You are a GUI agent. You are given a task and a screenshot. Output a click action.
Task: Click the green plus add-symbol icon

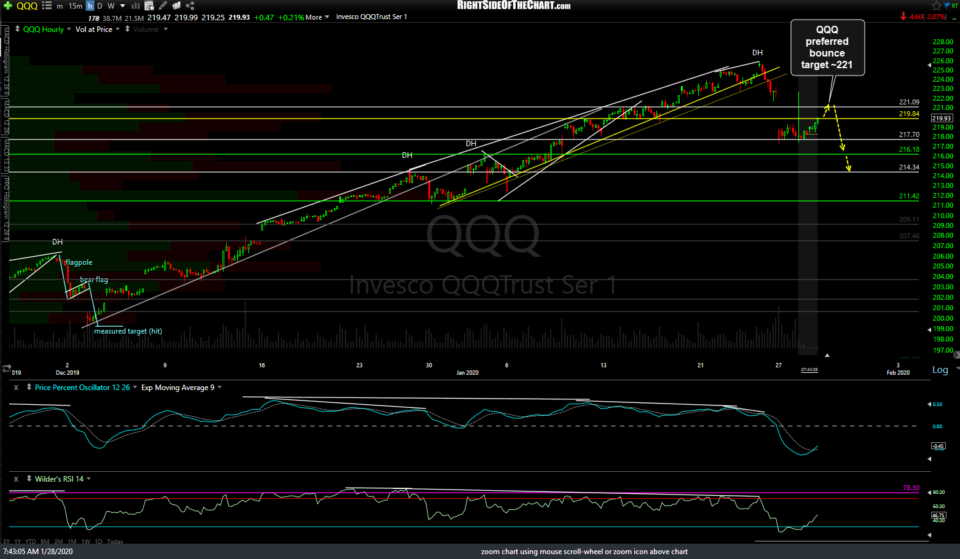pos(7,6)
